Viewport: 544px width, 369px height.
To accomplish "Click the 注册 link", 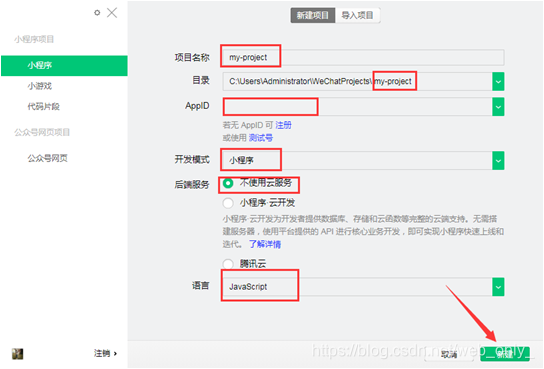I will click(283, 125).
